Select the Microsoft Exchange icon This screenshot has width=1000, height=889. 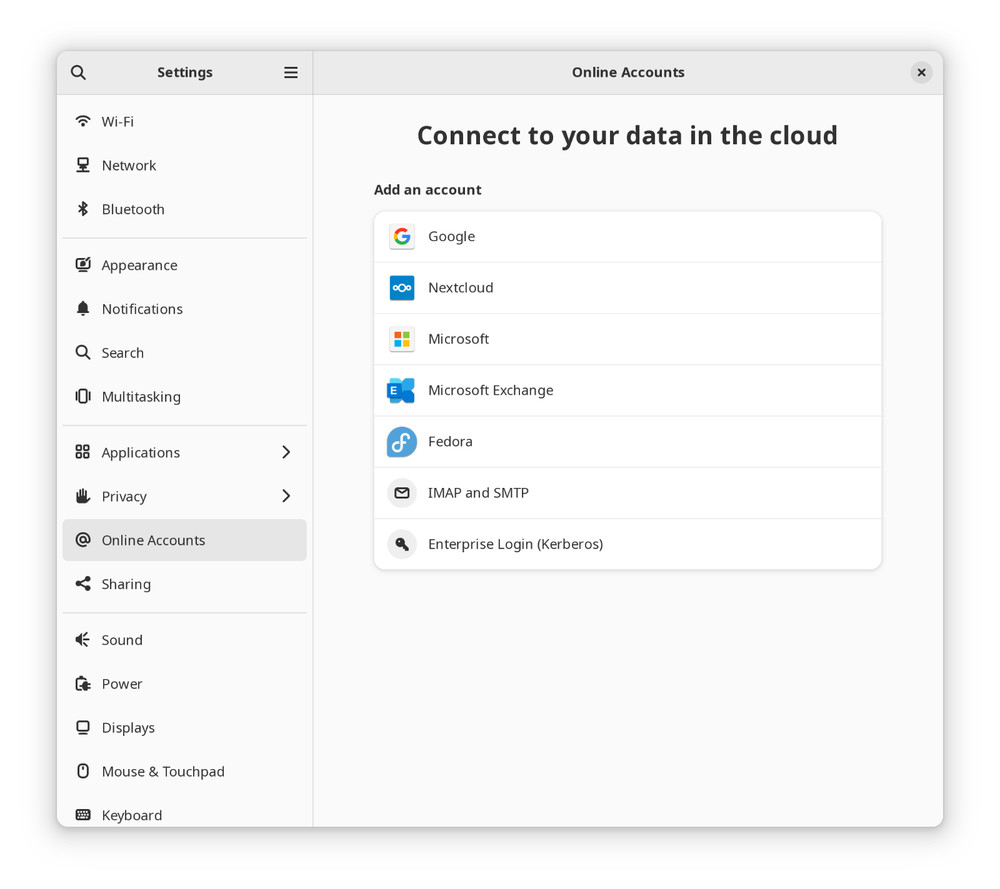[x=401, y=390]
